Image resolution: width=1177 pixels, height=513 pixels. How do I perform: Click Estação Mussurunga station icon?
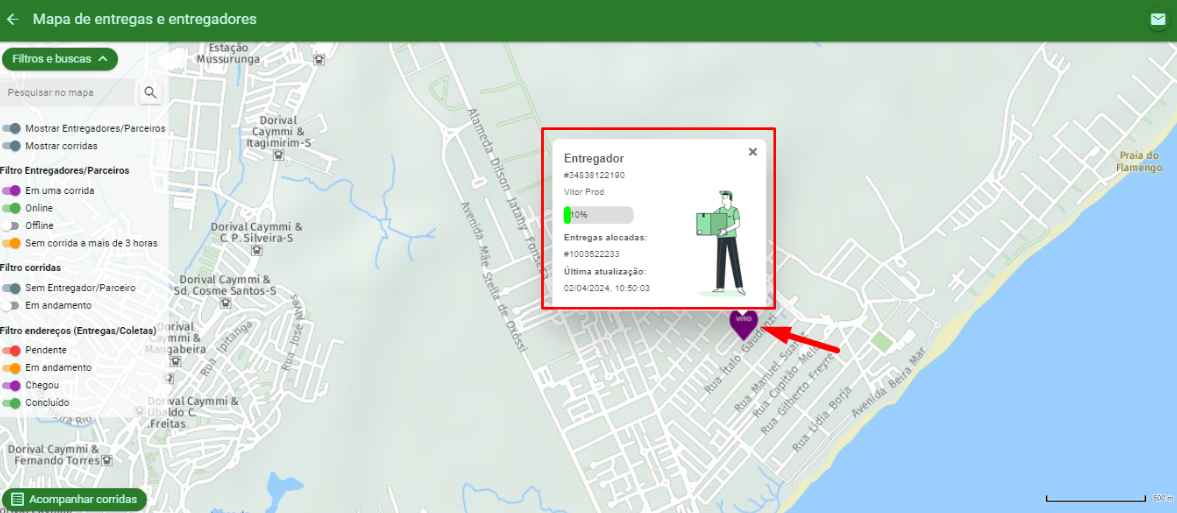pyautogui.click(x=320, y=59)
